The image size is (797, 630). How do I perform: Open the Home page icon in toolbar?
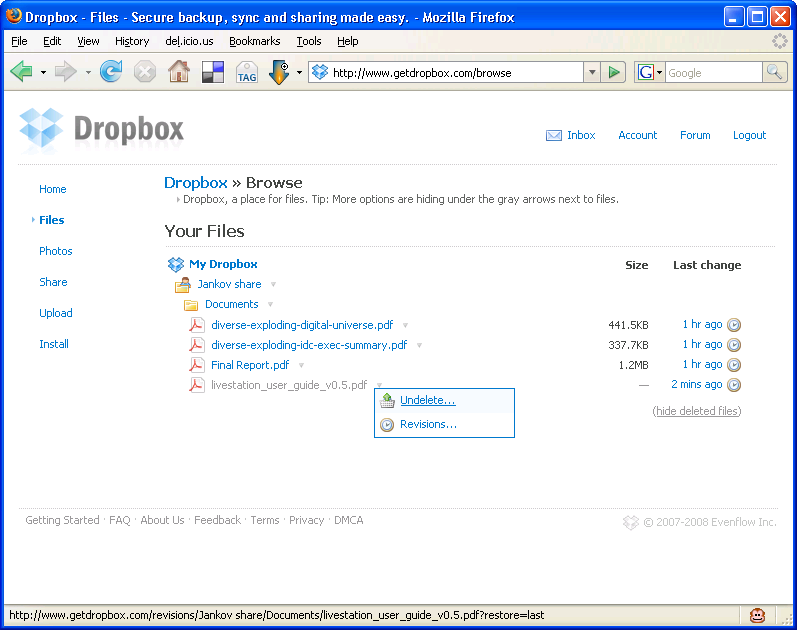pos(179,71)
